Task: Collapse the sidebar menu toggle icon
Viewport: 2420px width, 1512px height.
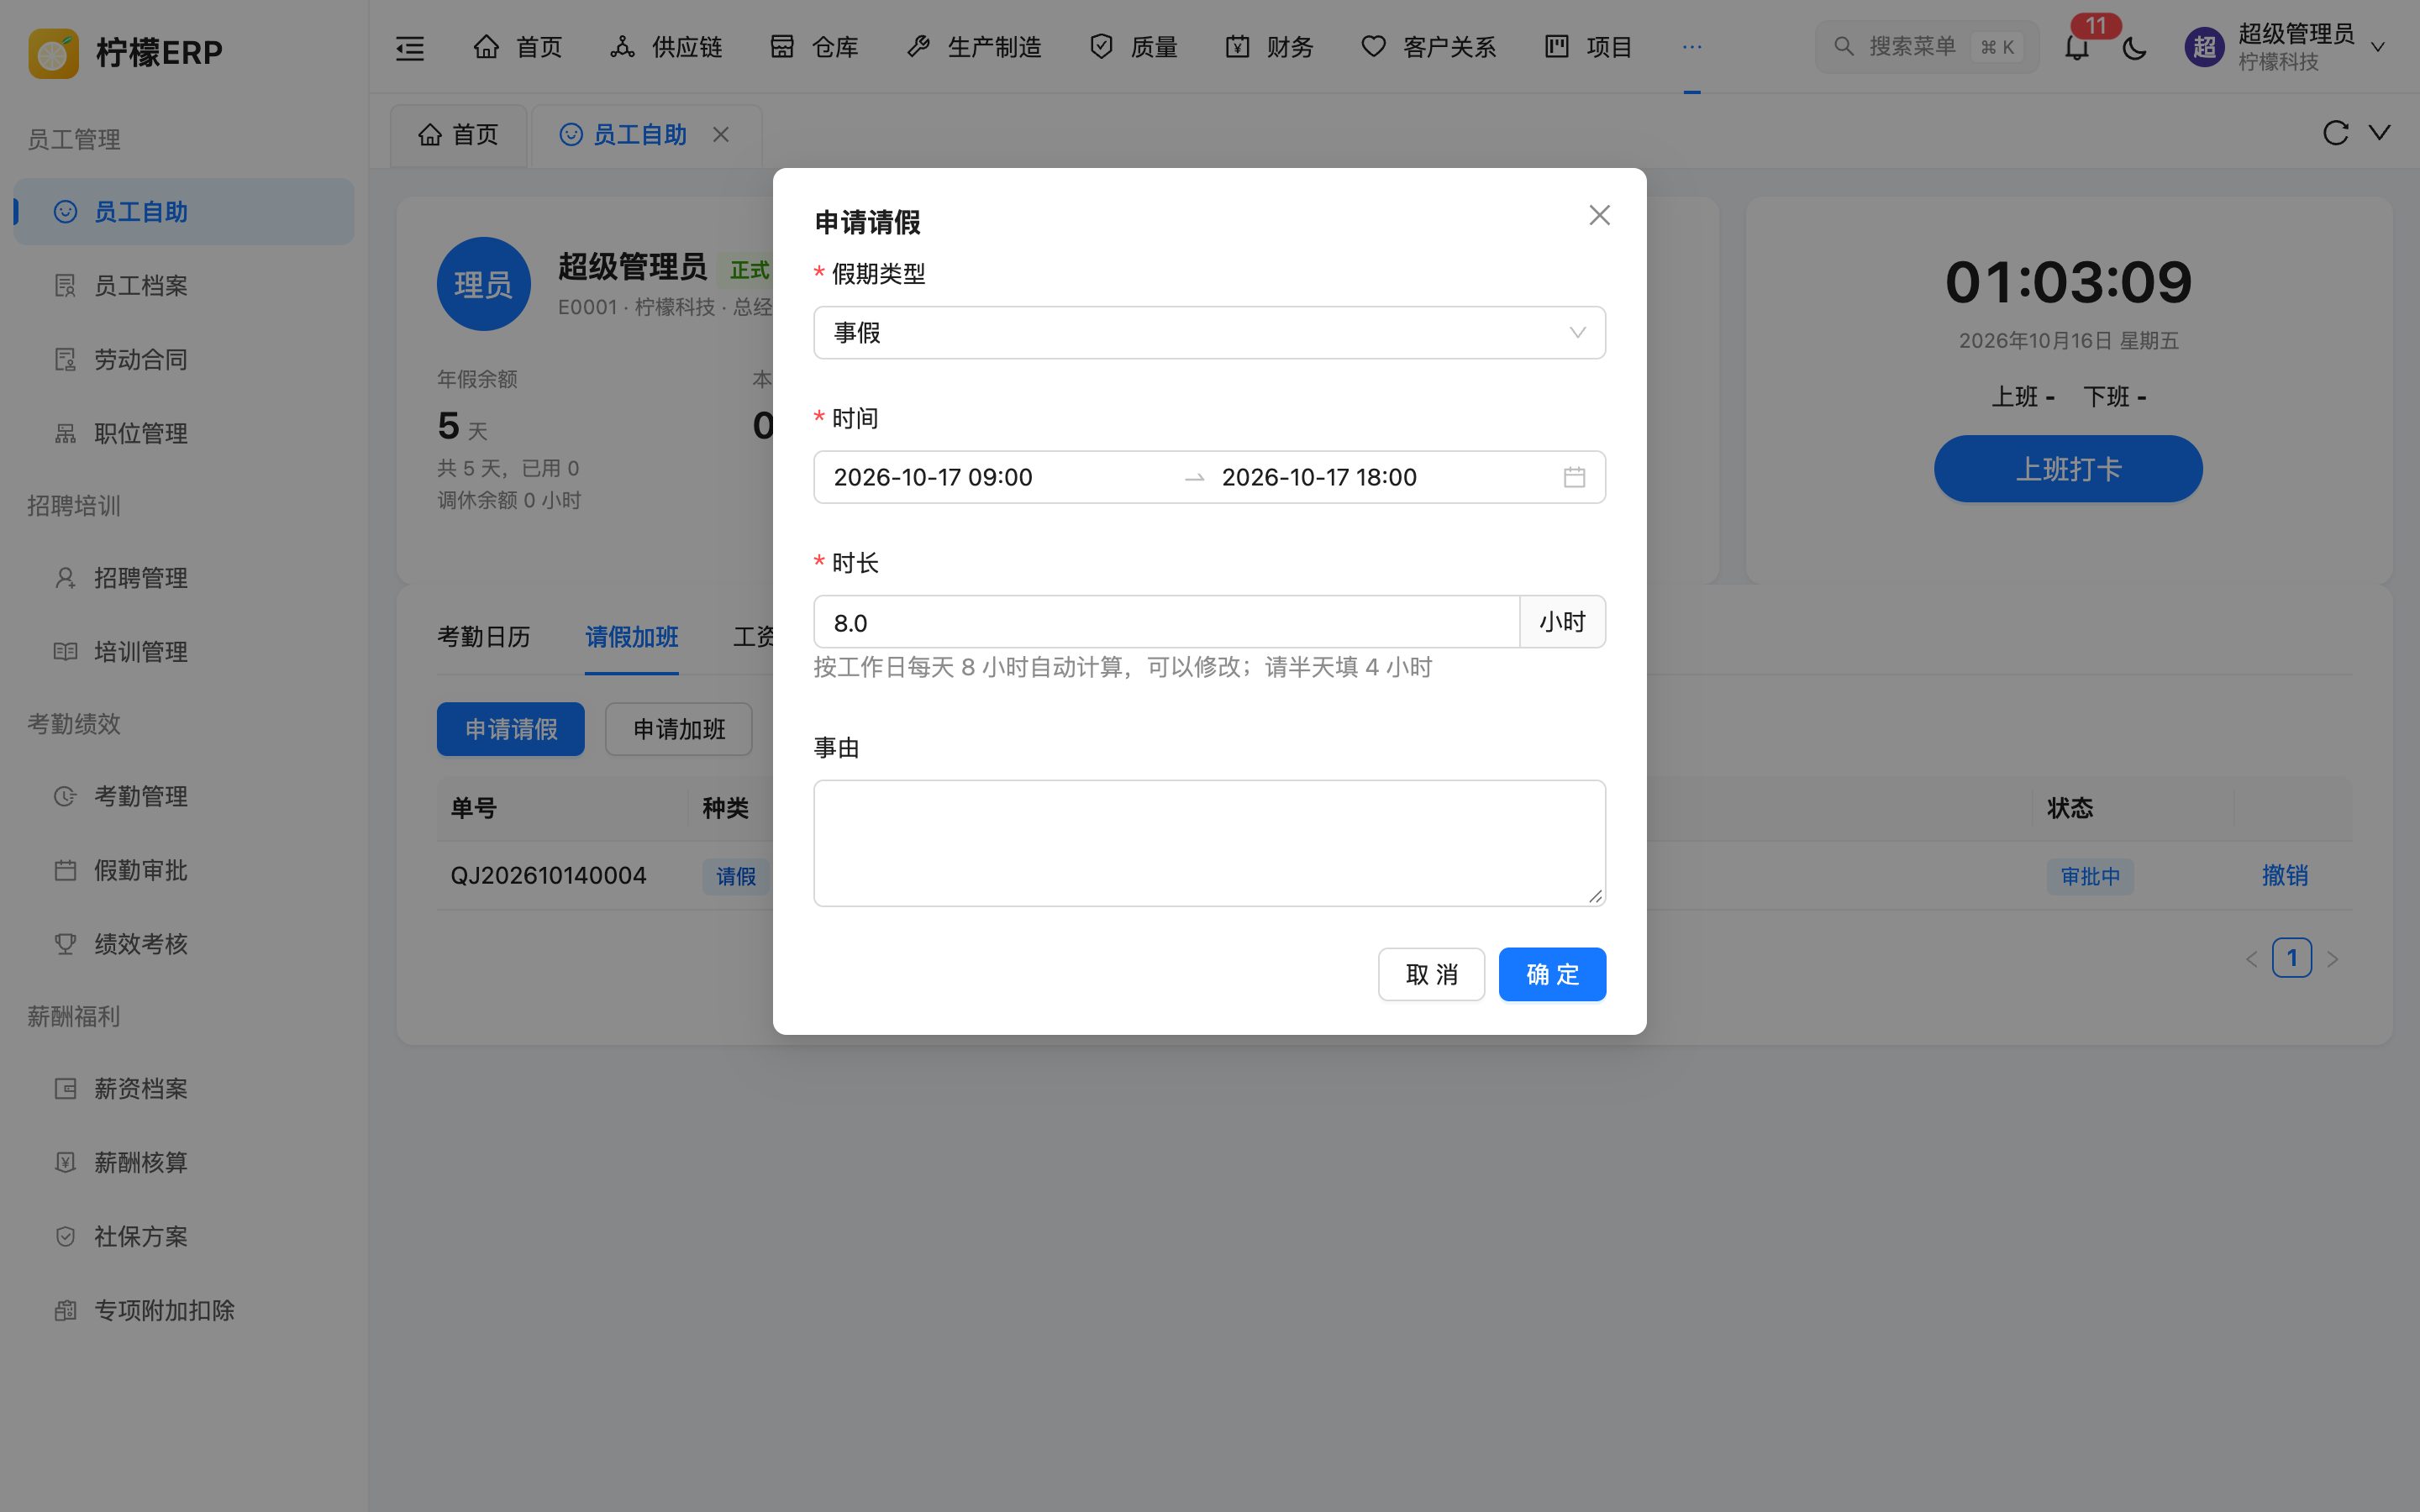Action: 410,47
